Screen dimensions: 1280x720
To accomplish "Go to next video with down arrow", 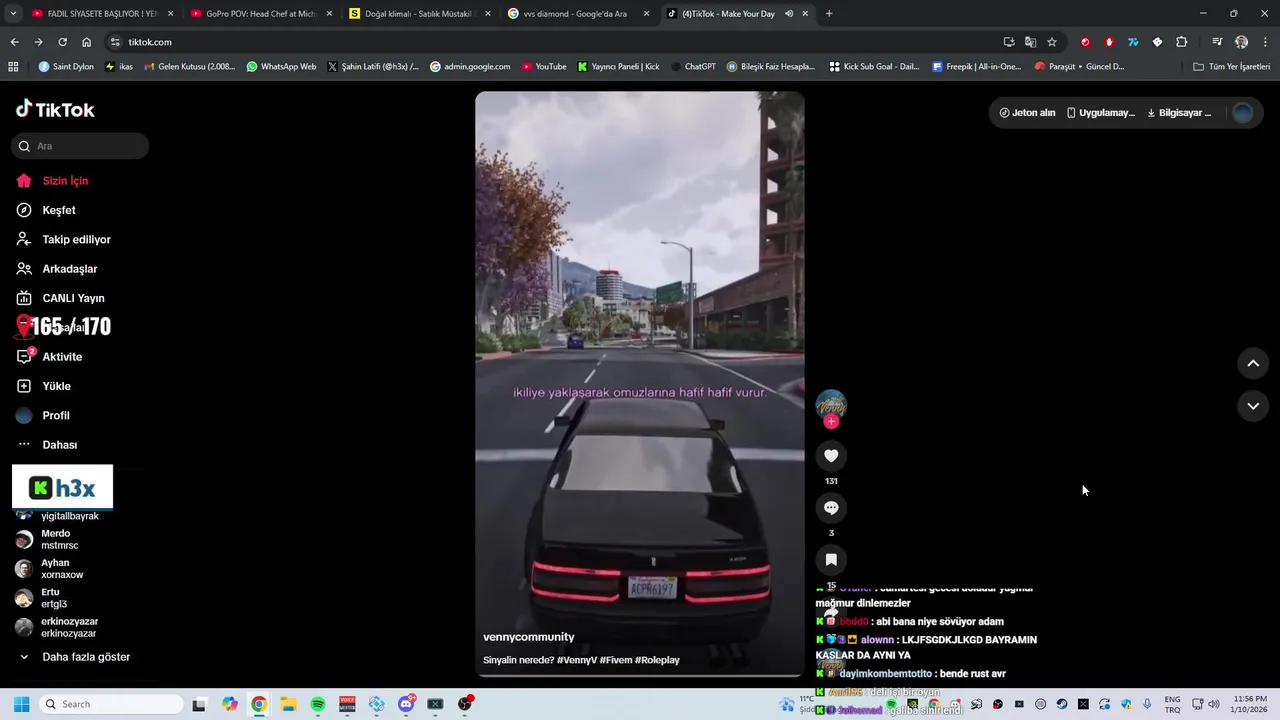I will click(x=1253, y=406).
